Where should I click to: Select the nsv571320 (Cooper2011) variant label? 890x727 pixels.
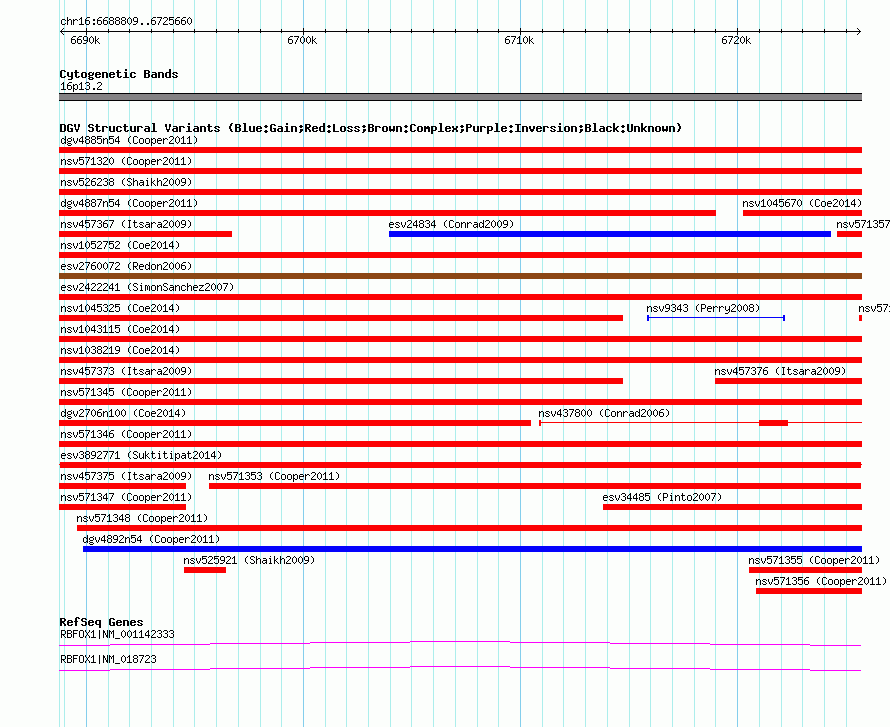pos(126,162)
